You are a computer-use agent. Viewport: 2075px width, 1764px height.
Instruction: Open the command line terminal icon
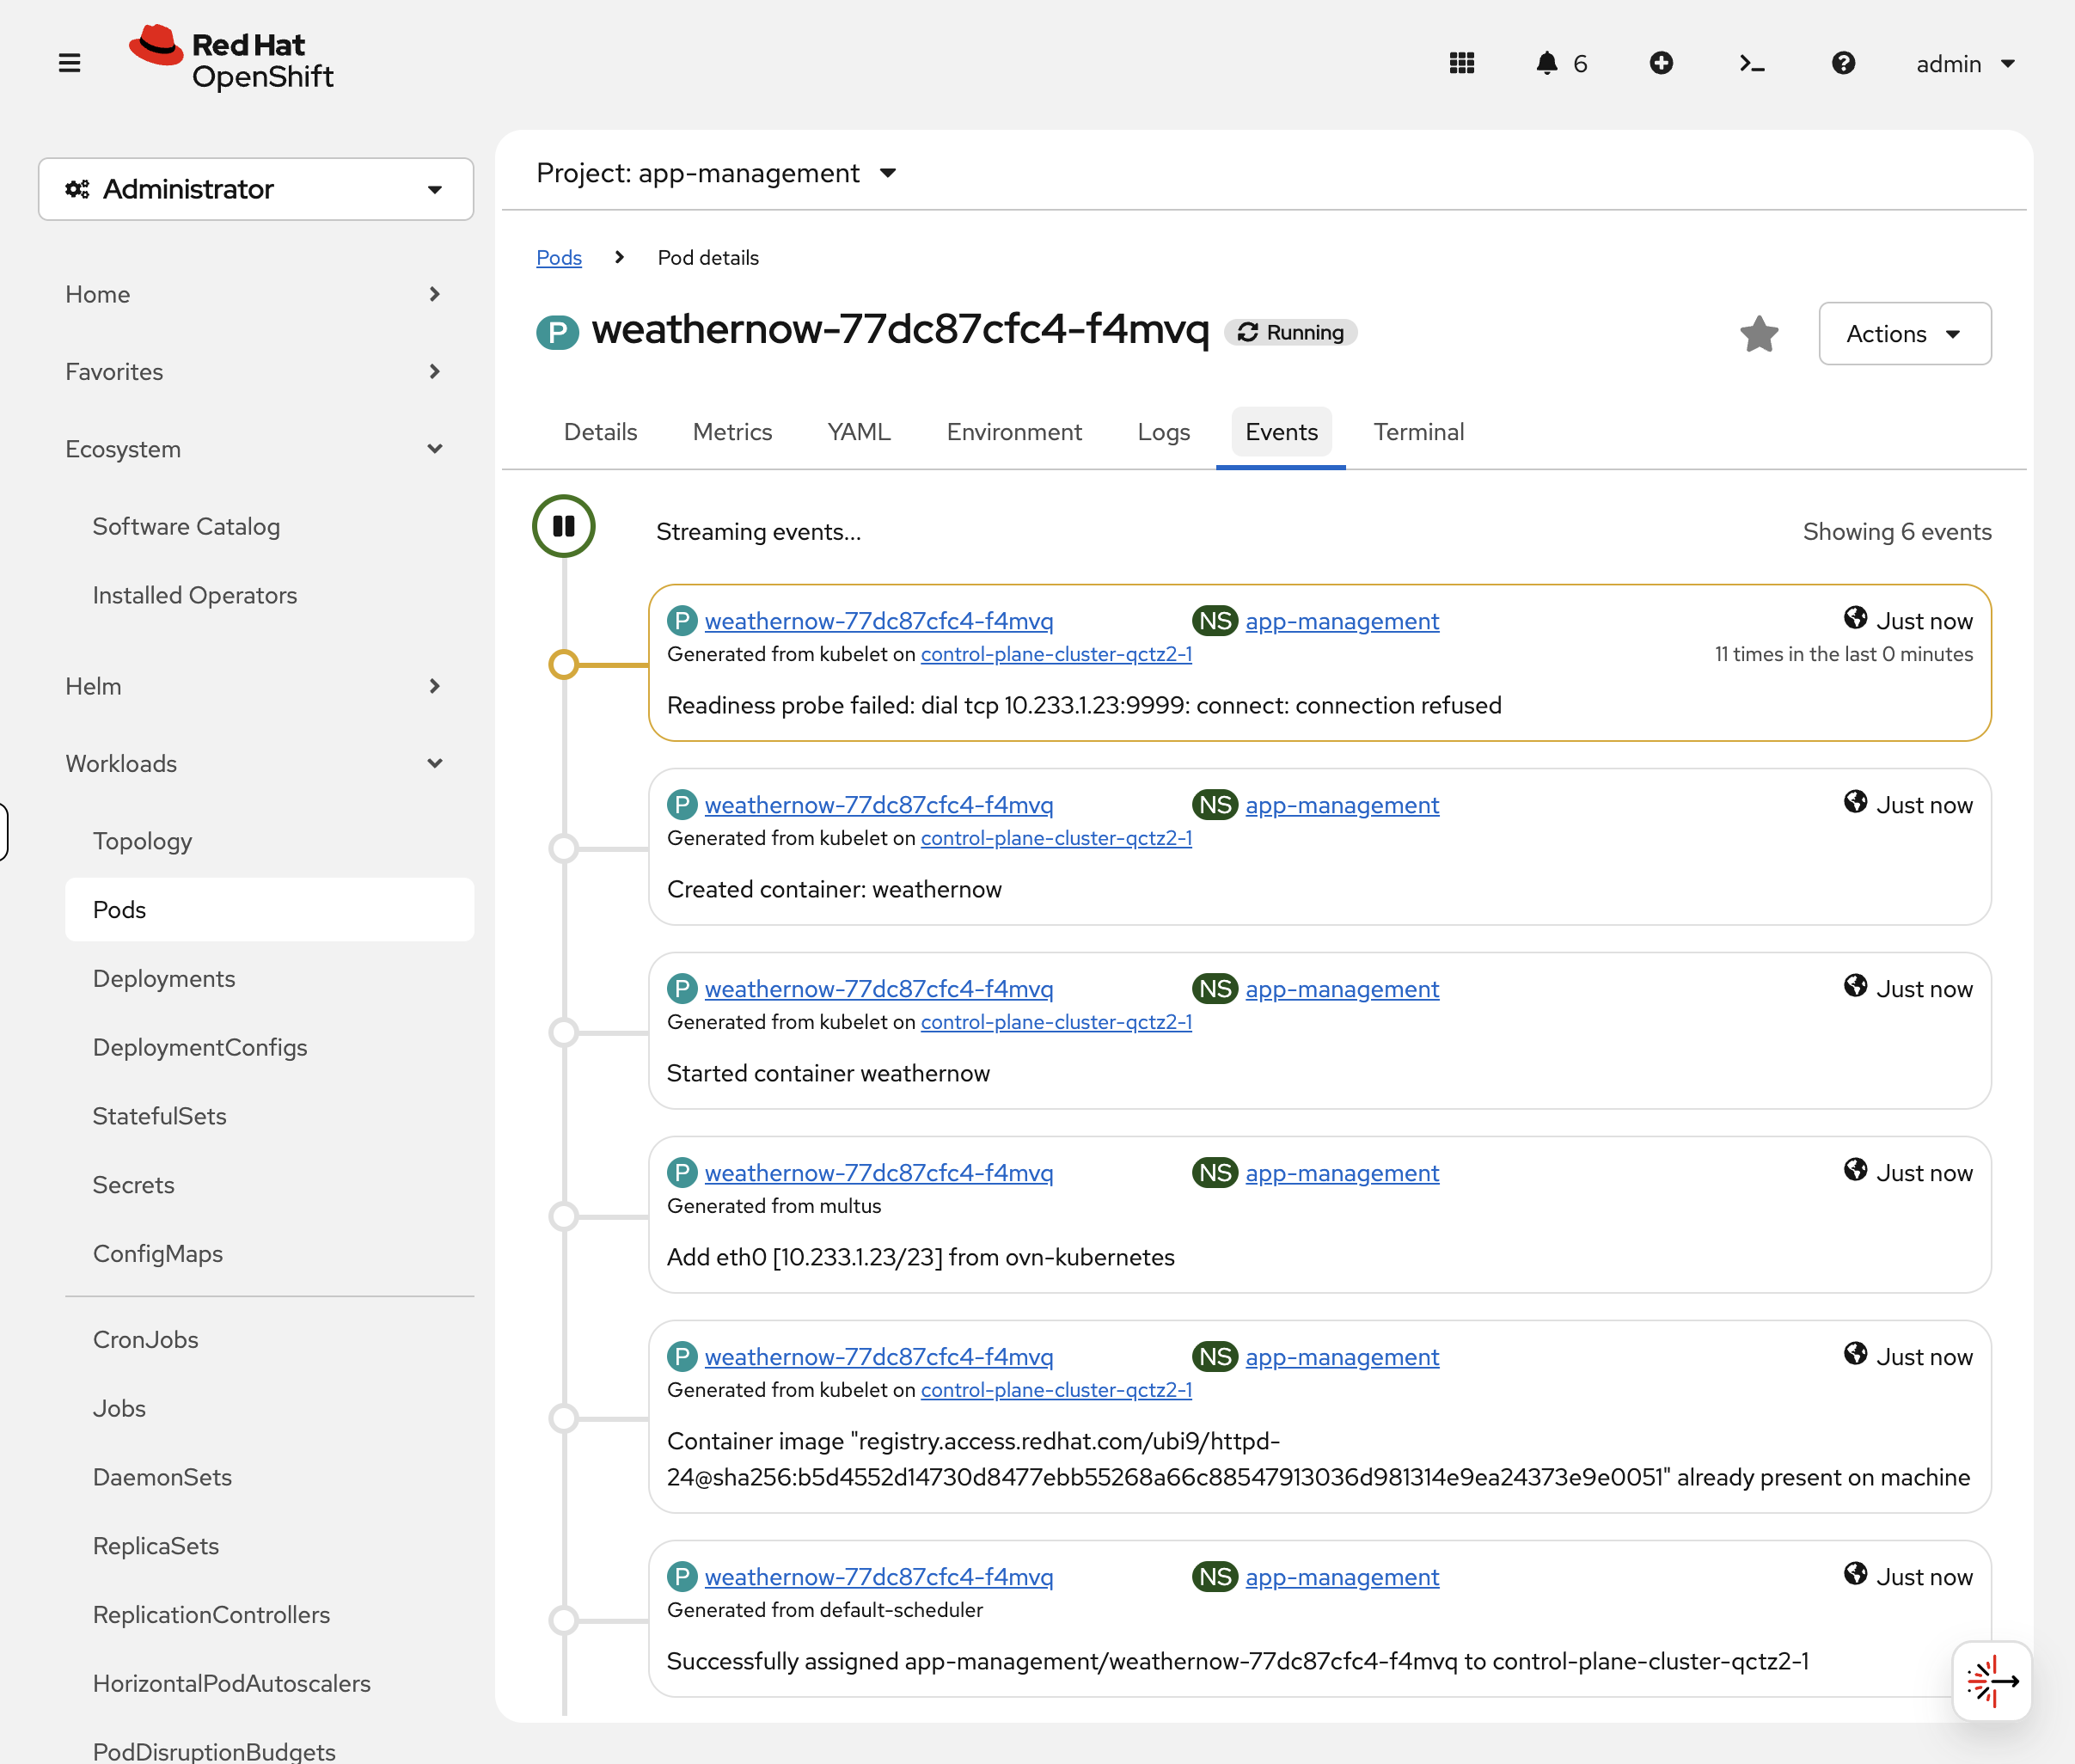coord(1751,63)
